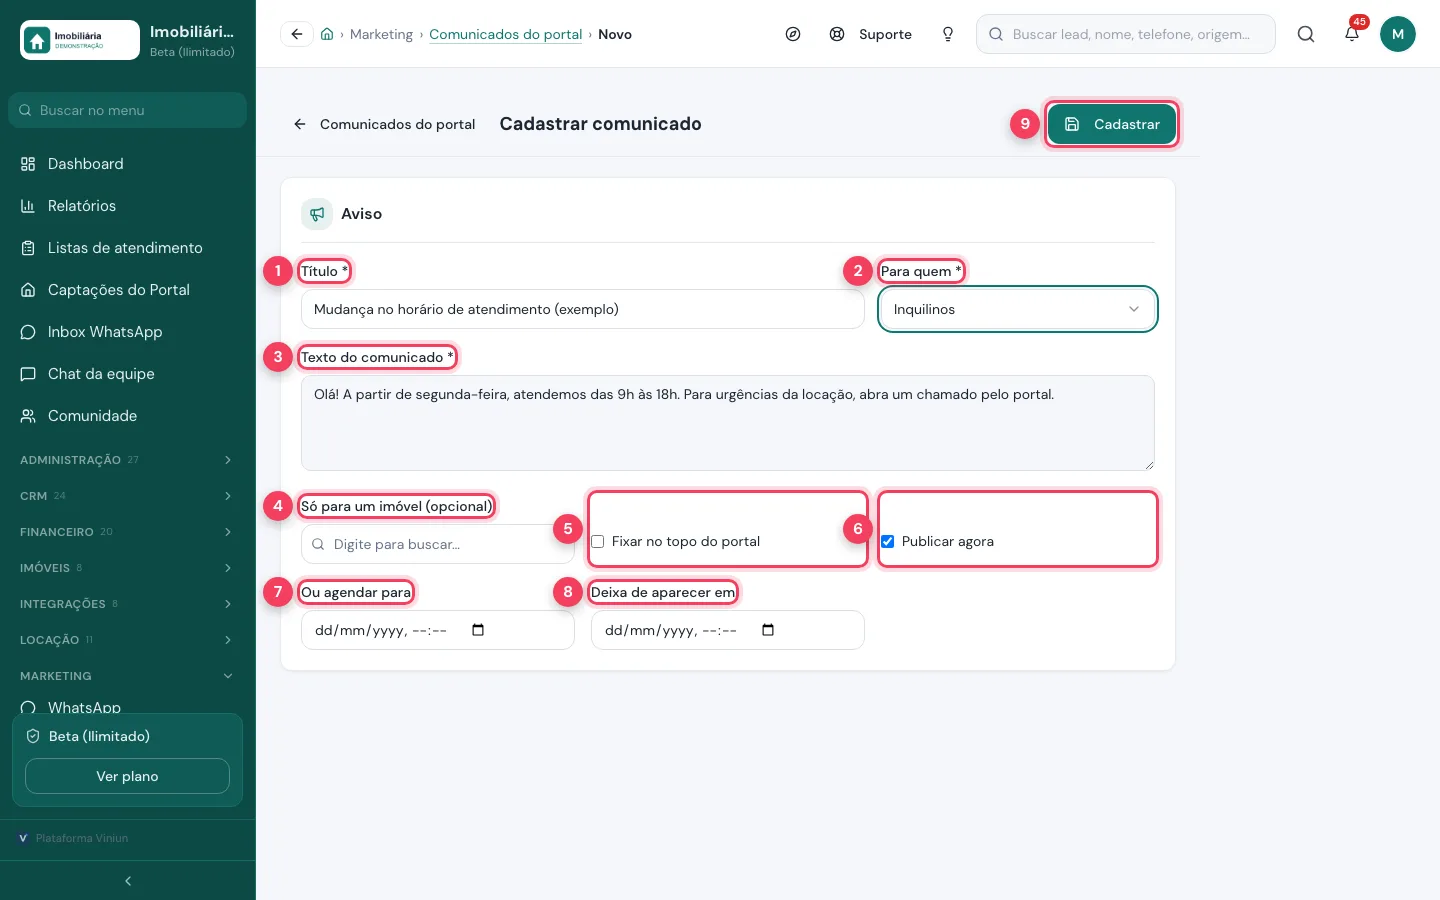1440x900 pixels.
Task: Go to Comunidade in sidebar
Action: 128,416
